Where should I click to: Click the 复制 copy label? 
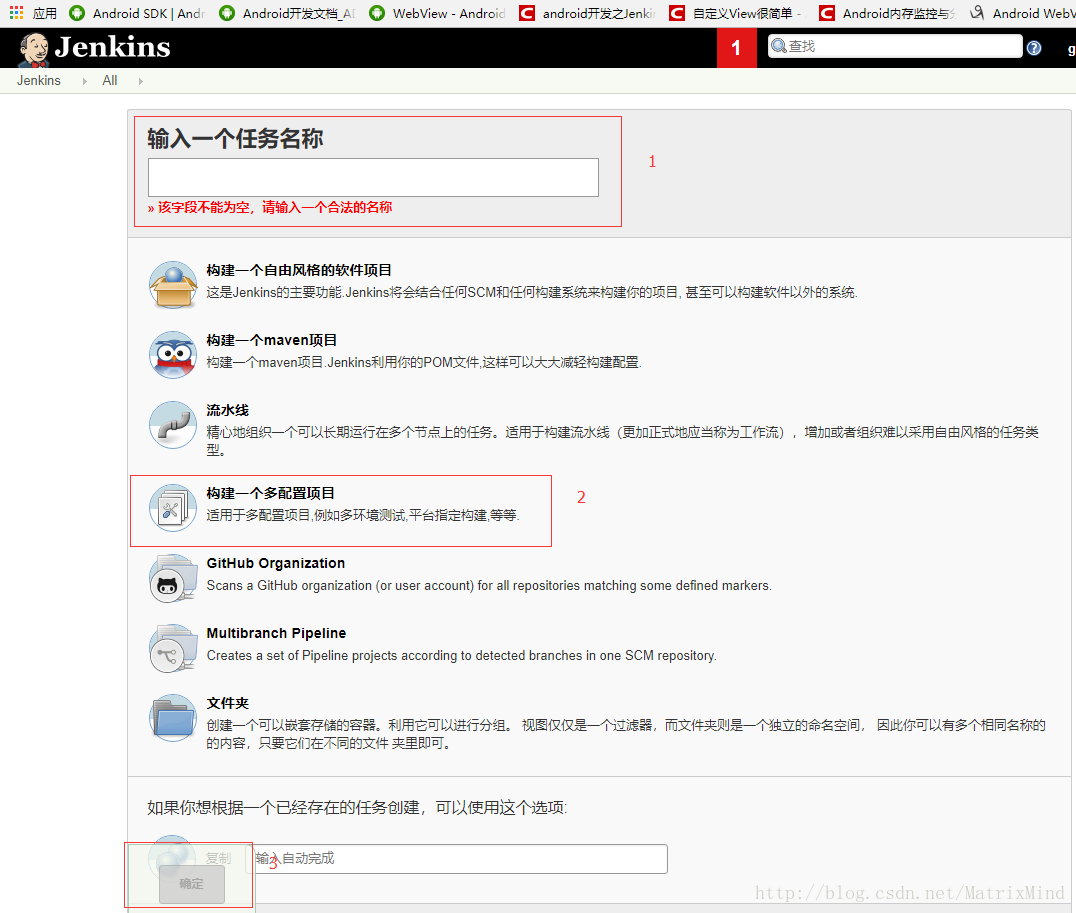(x=218, y=858)
